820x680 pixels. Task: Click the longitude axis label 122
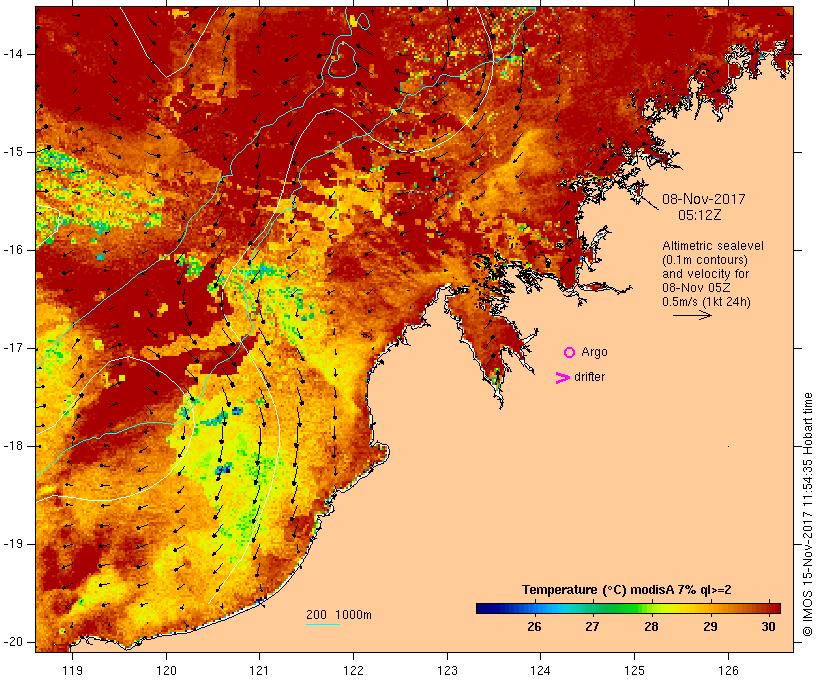(x=353, y=671)
